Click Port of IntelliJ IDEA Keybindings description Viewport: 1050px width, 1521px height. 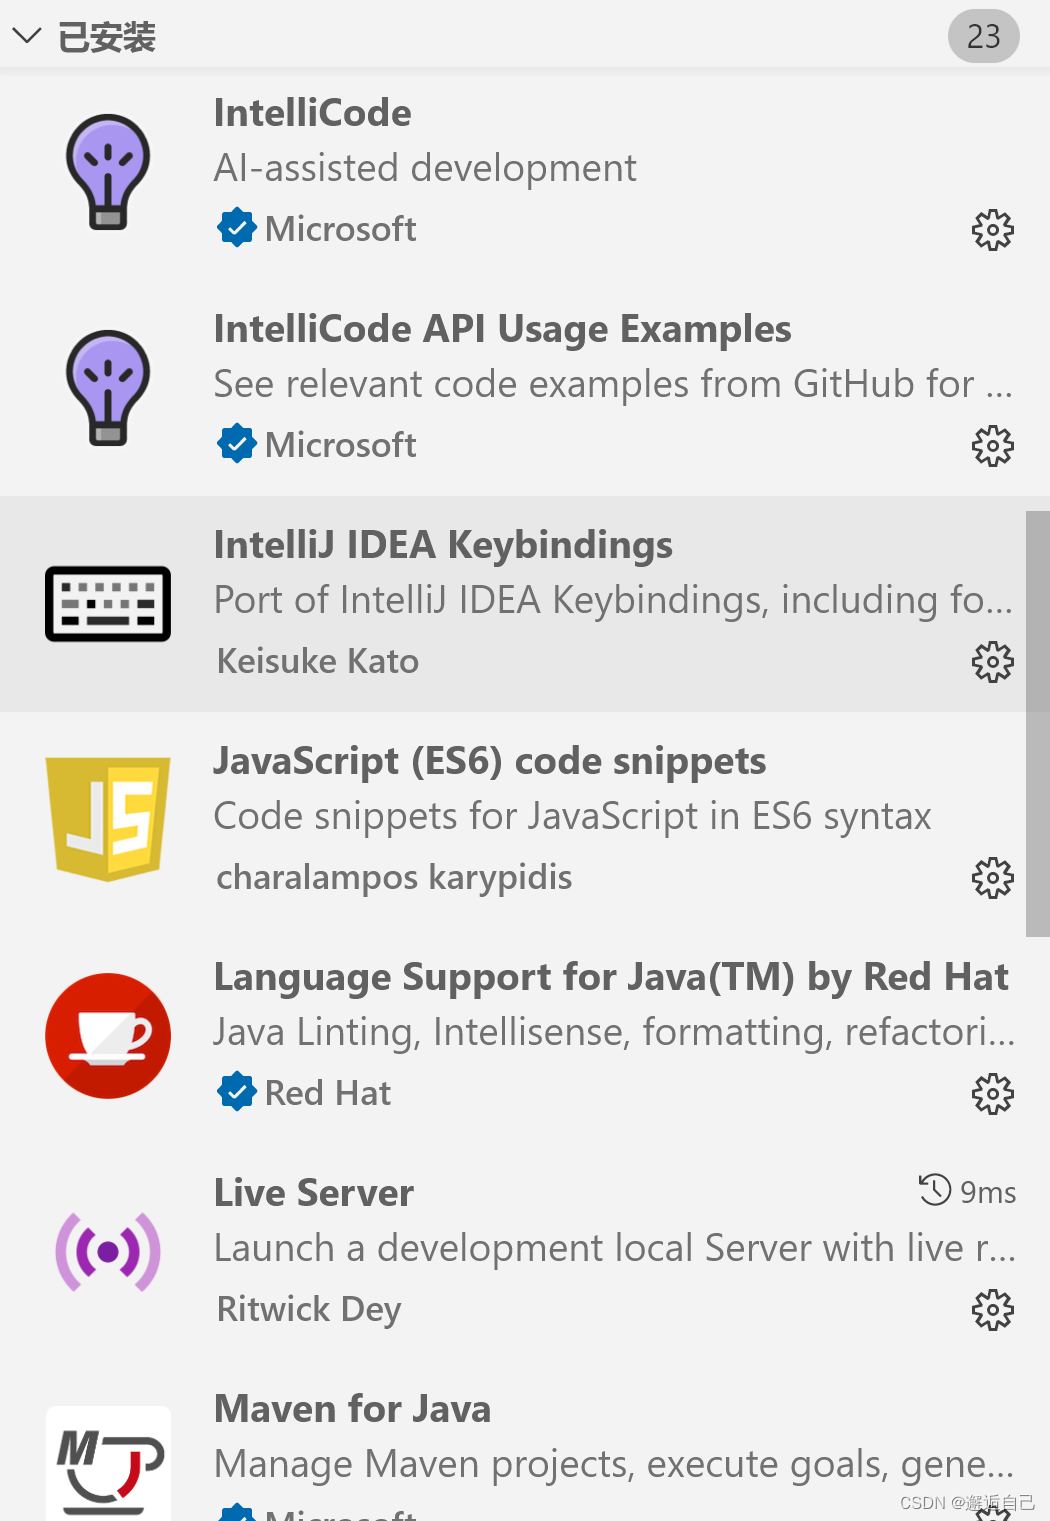613,600
